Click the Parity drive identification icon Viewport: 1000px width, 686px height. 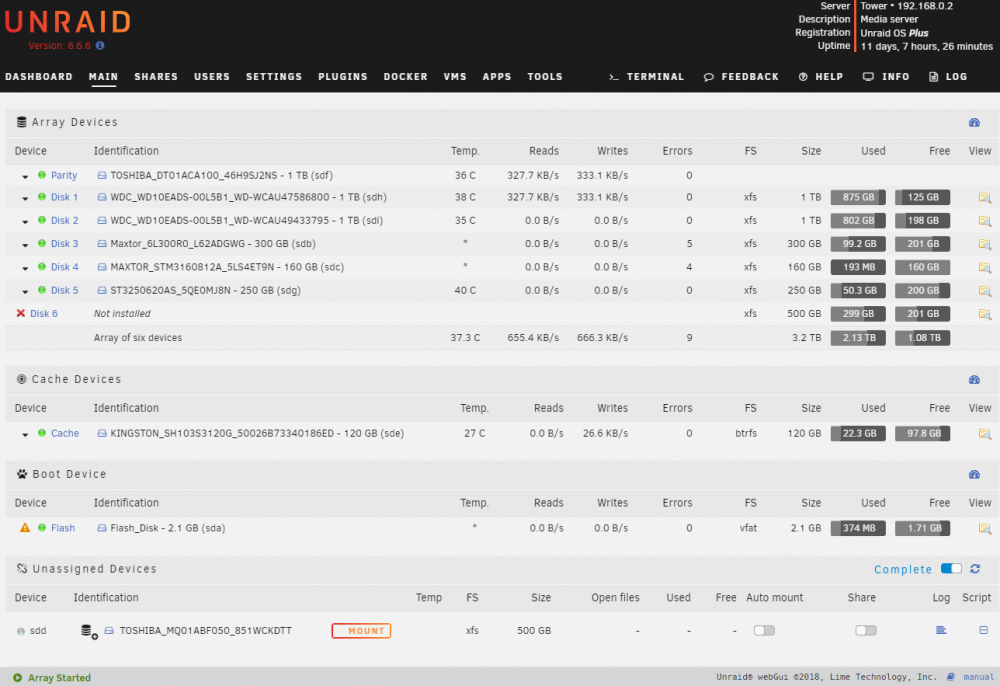coord(101,175)
